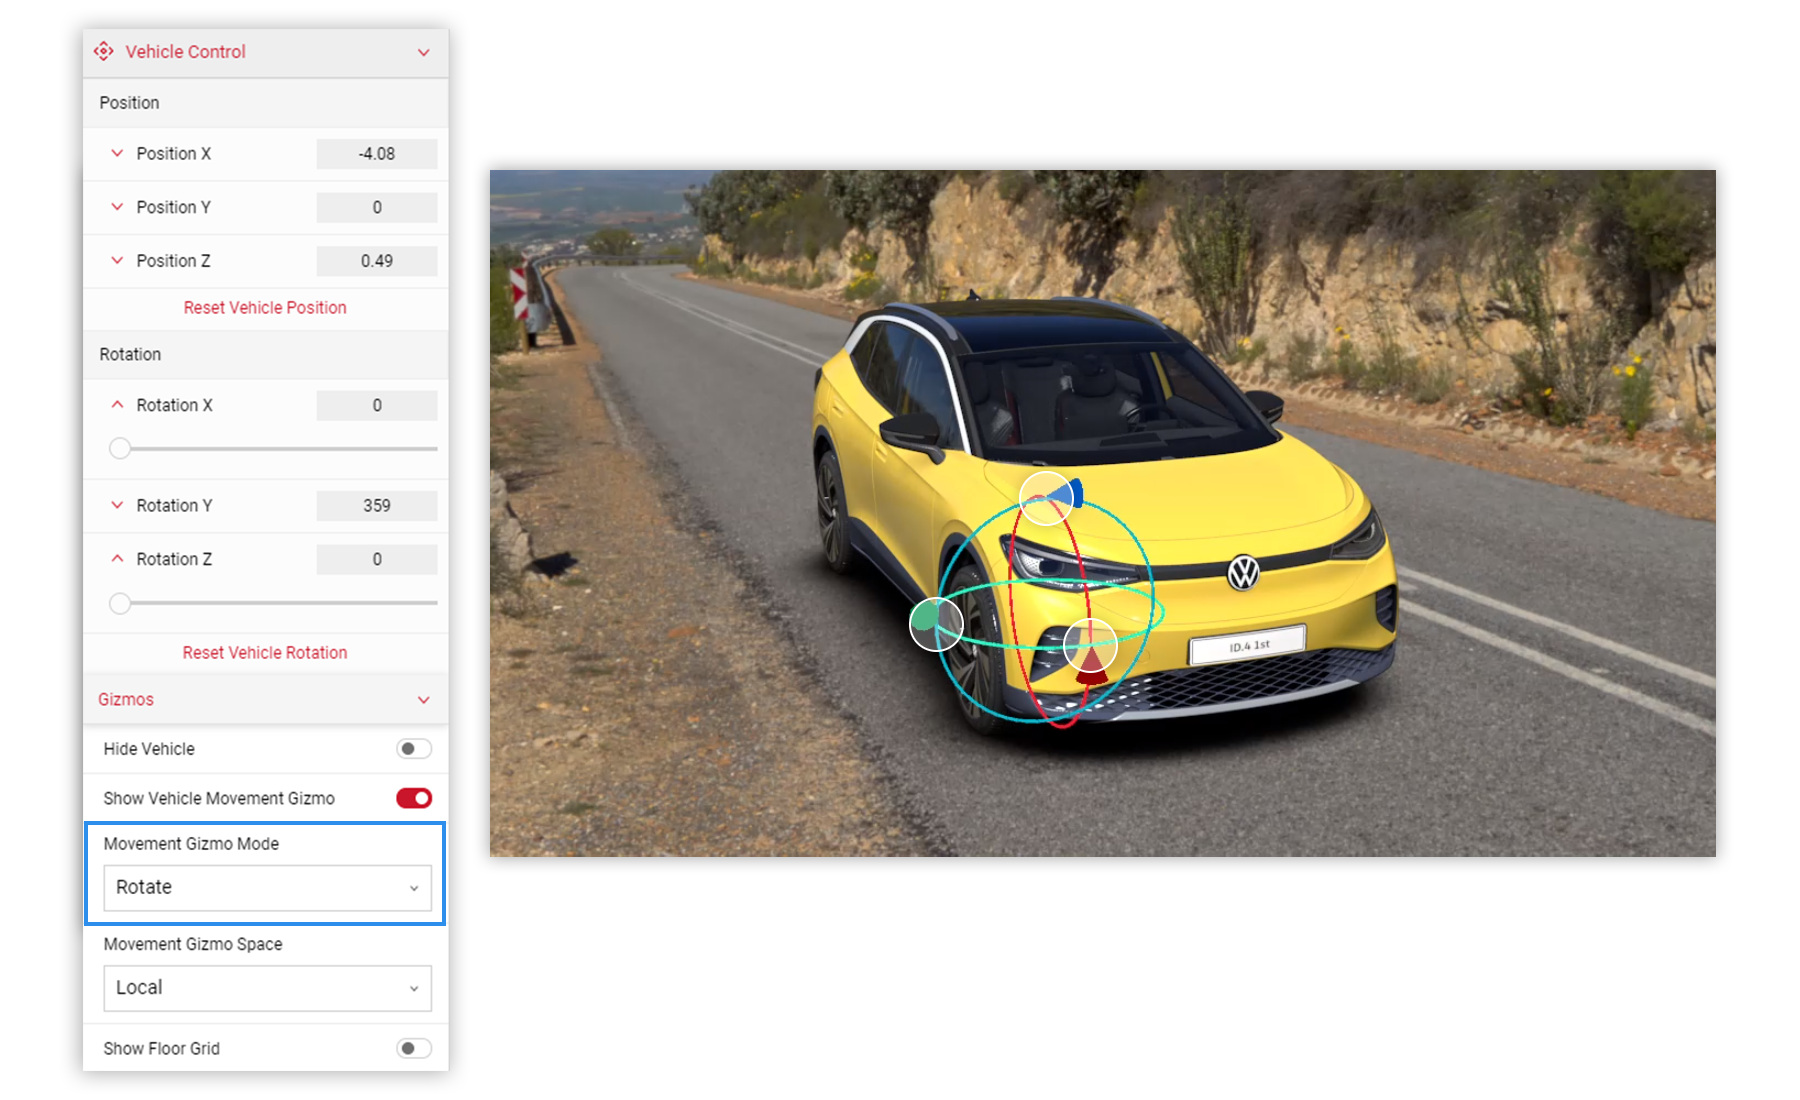
Task: Disable Show Vehicle Movement Gizmo switch
Action: pyautogui.click(x=414, y=798)
